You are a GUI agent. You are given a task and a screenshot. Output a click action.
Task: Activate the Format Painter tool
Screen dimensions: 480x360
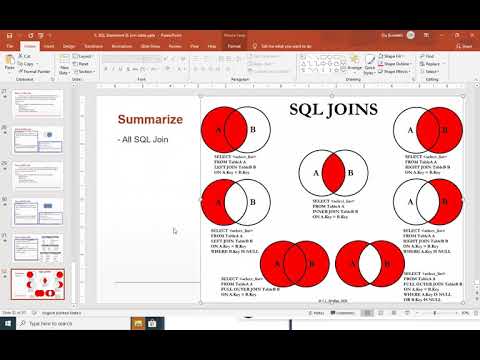pos(34,71)
